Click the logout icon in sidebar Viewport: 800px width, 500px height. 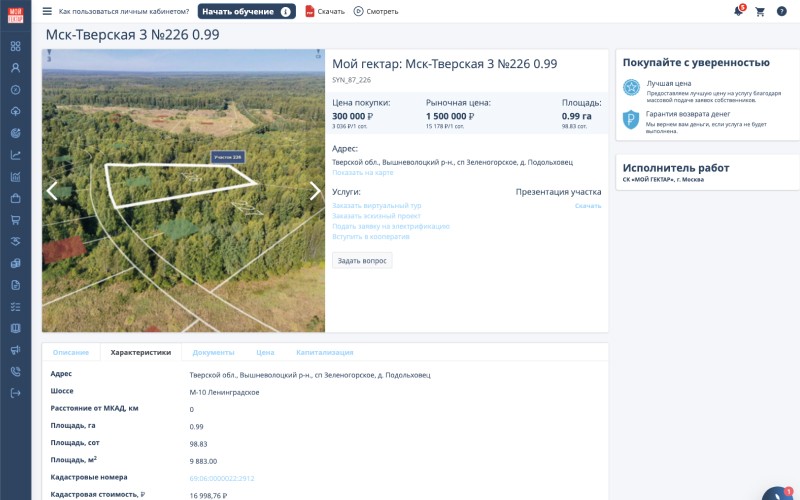coord(15,393)
